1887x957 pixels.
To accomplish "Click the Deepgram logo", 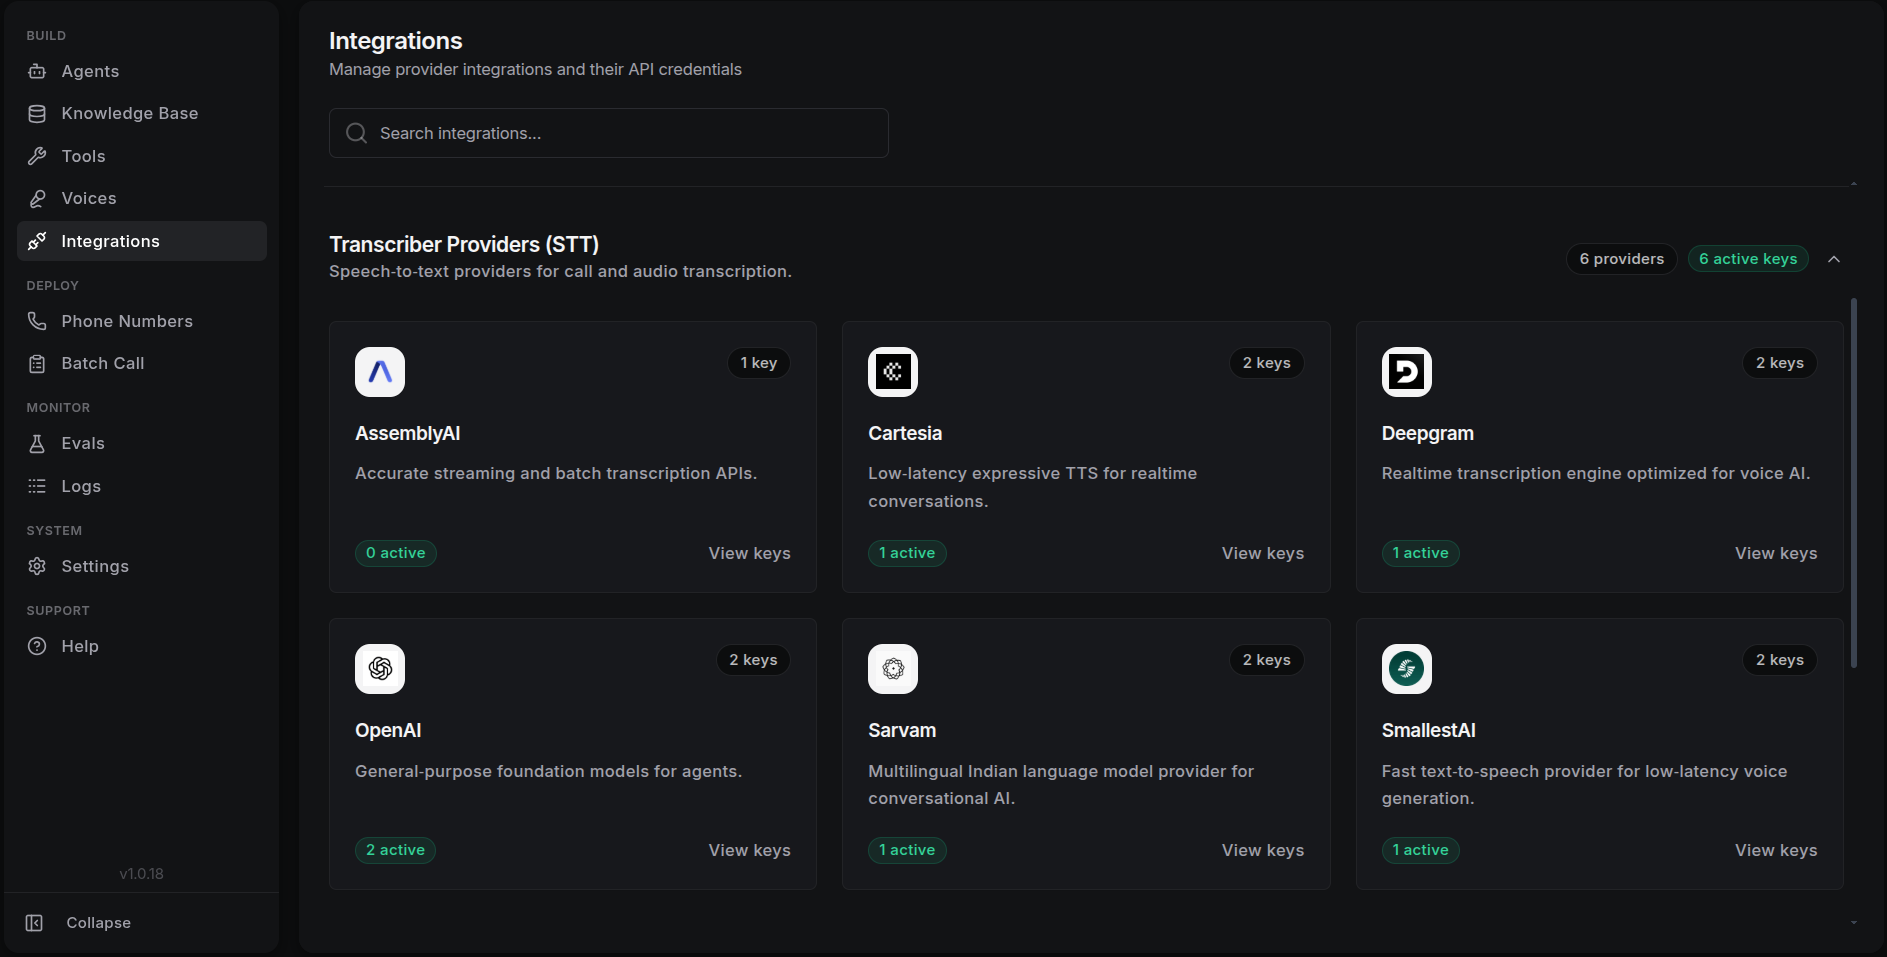I will click(1407, 372).
